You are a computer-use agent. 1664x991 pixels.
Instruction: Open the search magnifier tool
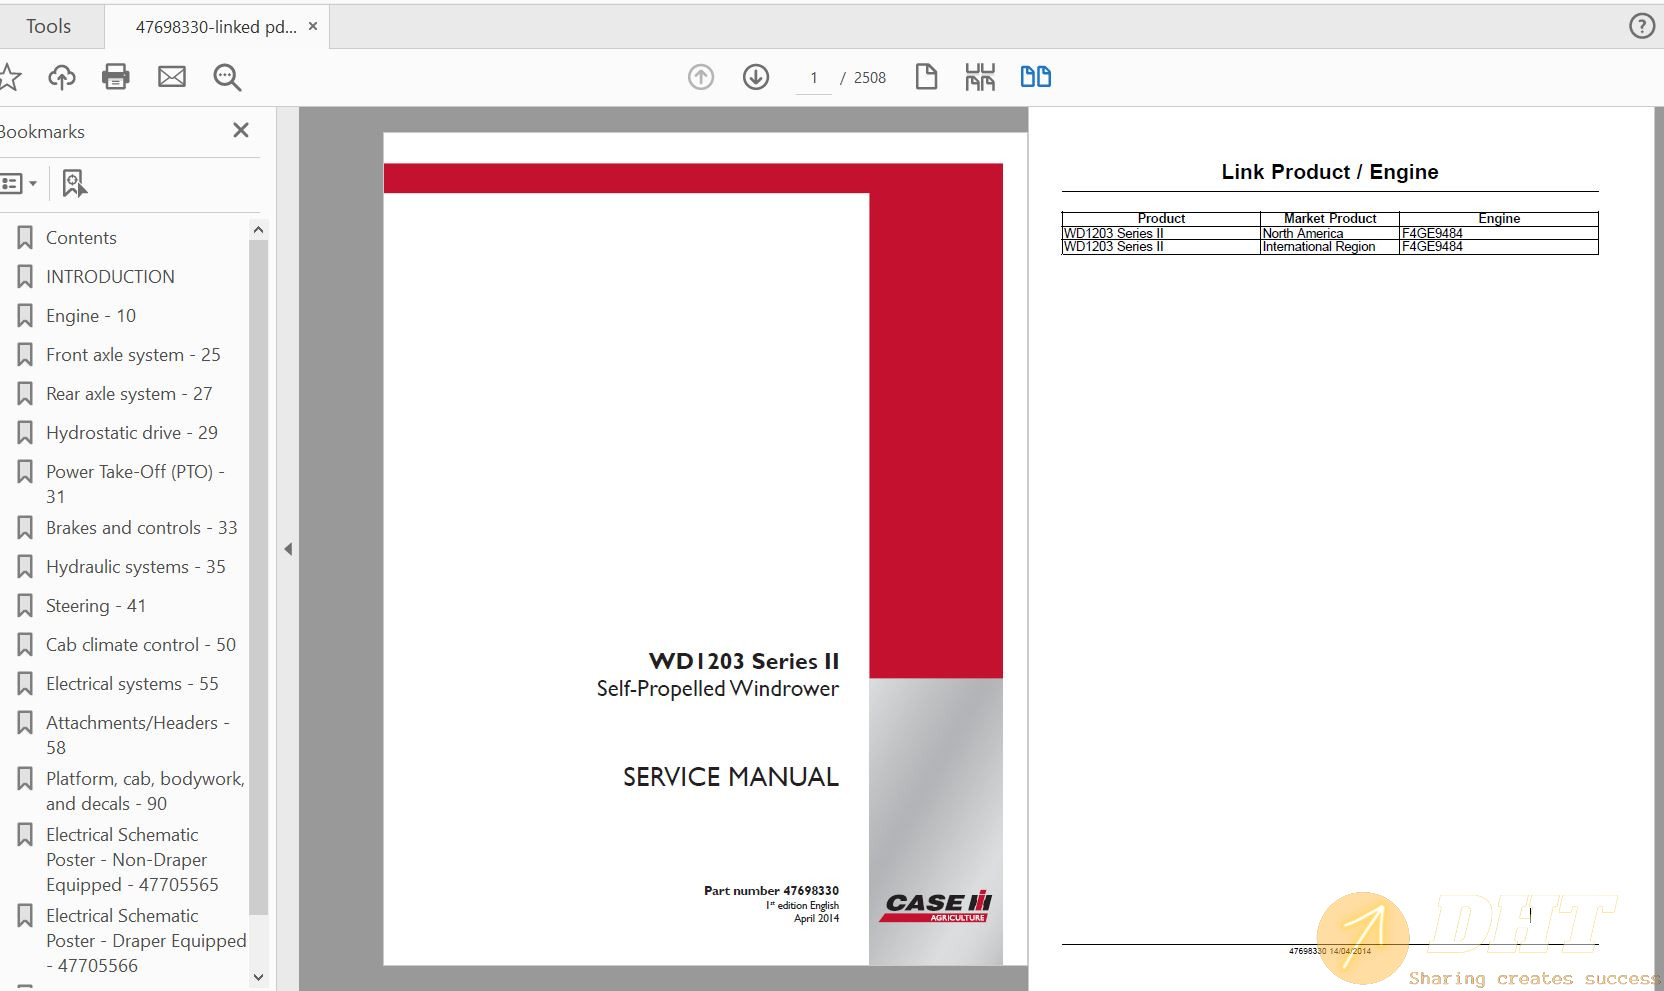[x=227, y=77]
